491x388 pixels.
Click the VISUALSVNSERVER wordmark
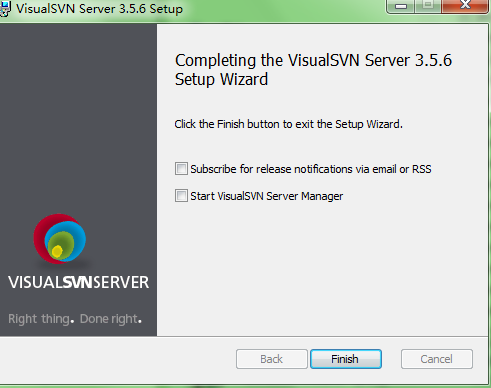79,282
